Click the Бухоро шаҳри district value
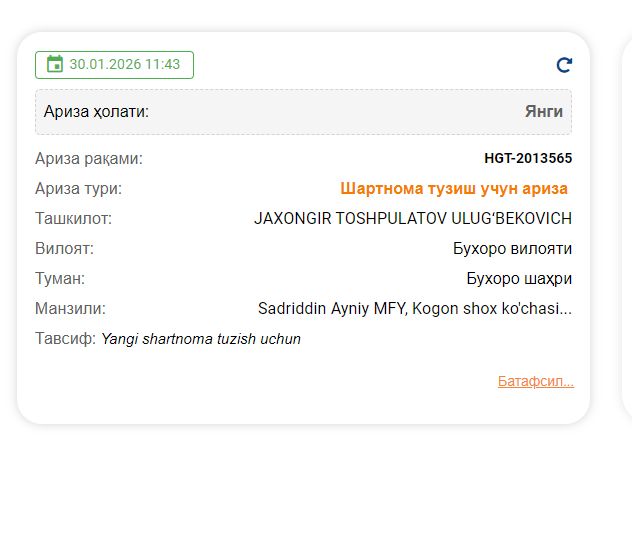The height and width of the screenshot is (548, 632). click(519, 278)
